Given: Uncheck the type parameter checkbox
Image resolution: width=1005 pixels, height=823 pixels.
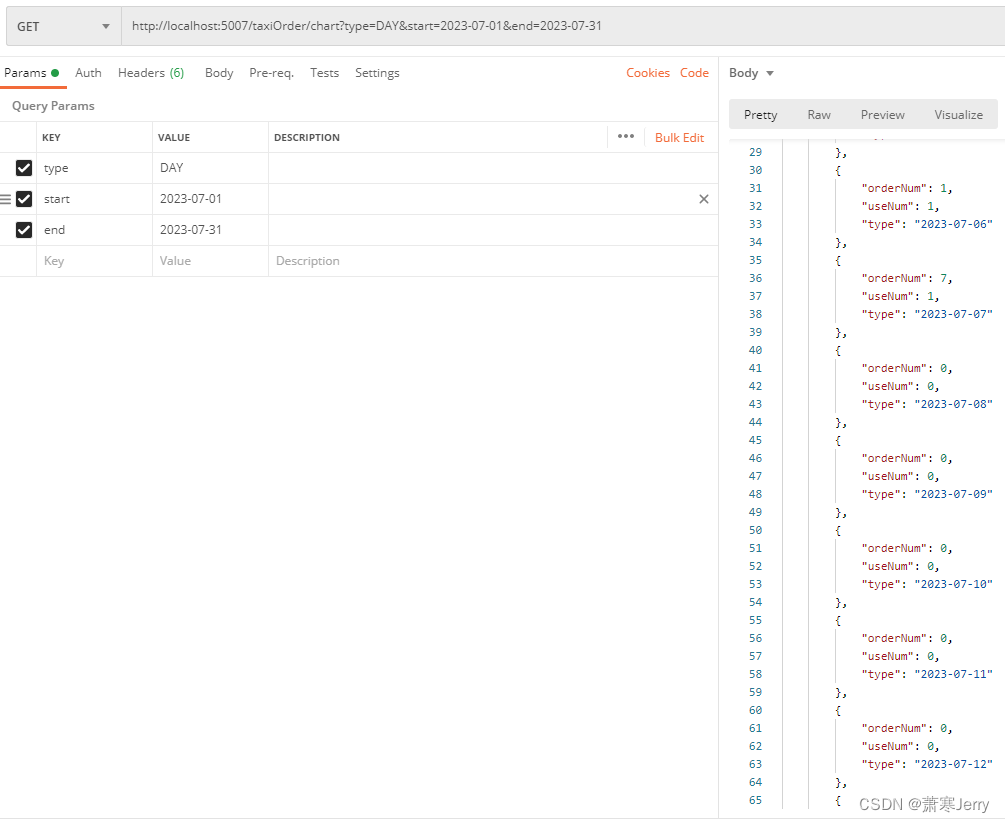Looking at the screenshot, I should tap(24, 168).
